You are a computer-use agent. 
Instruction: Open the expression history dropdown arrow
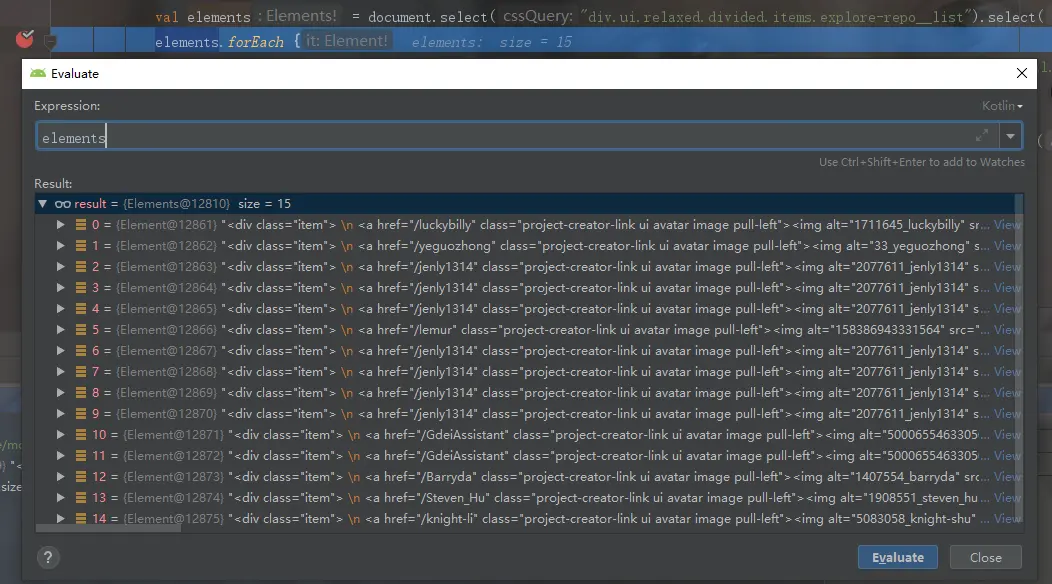pos(1010,136)
